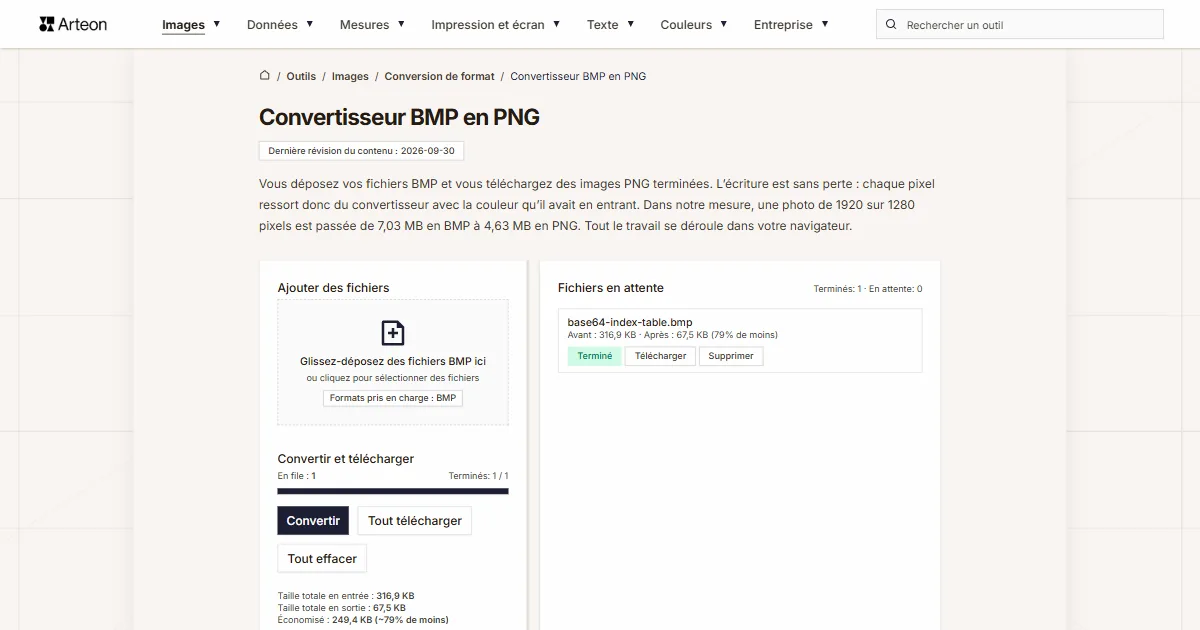The image size is (1200, 630).
Task: Click the add-file icon in drop zone
Action: coord(393,333)
